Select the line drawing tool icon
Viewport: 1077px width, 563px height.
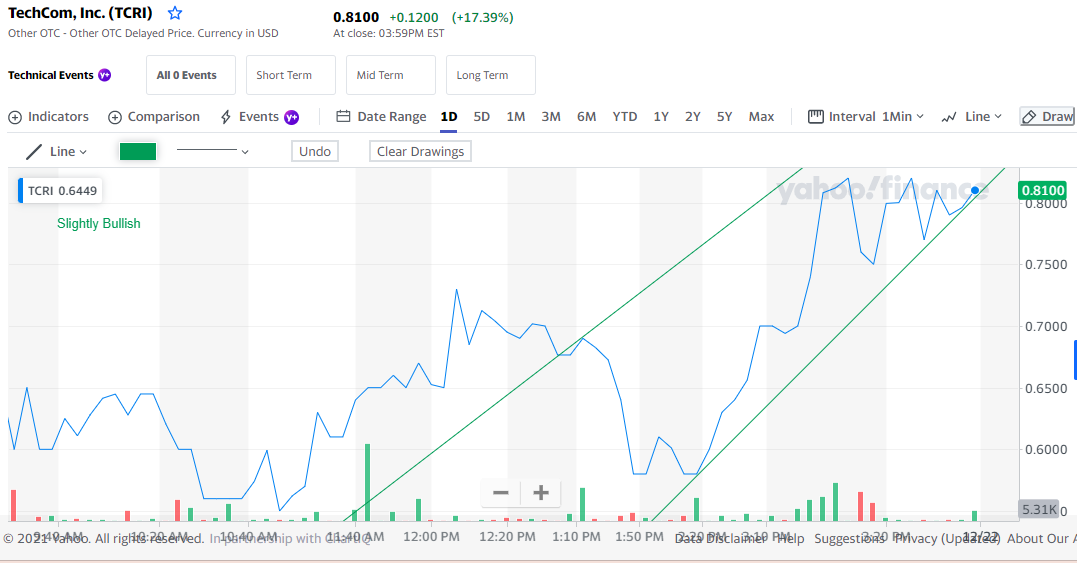coord(34,152)
